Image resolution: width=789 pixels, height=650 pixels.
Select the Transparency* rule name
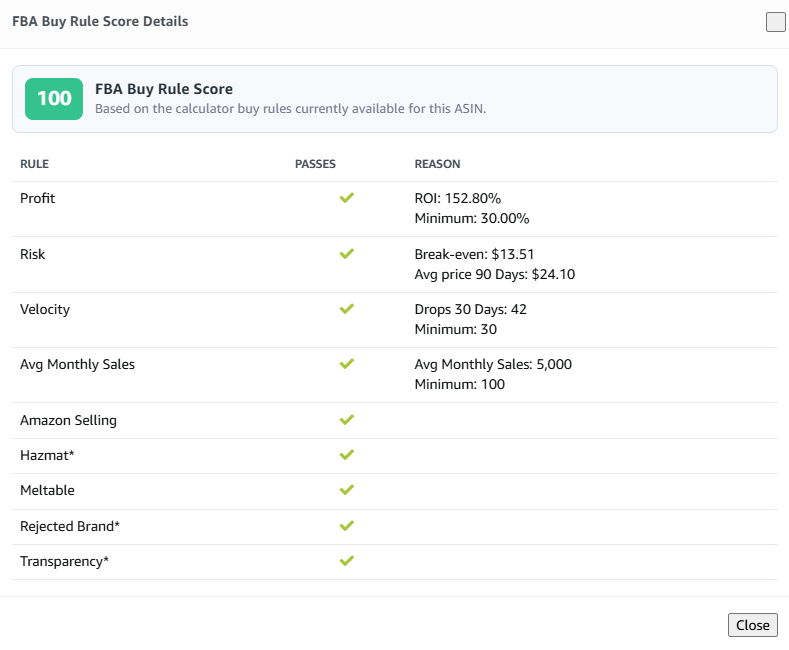(x=64, y=561)
